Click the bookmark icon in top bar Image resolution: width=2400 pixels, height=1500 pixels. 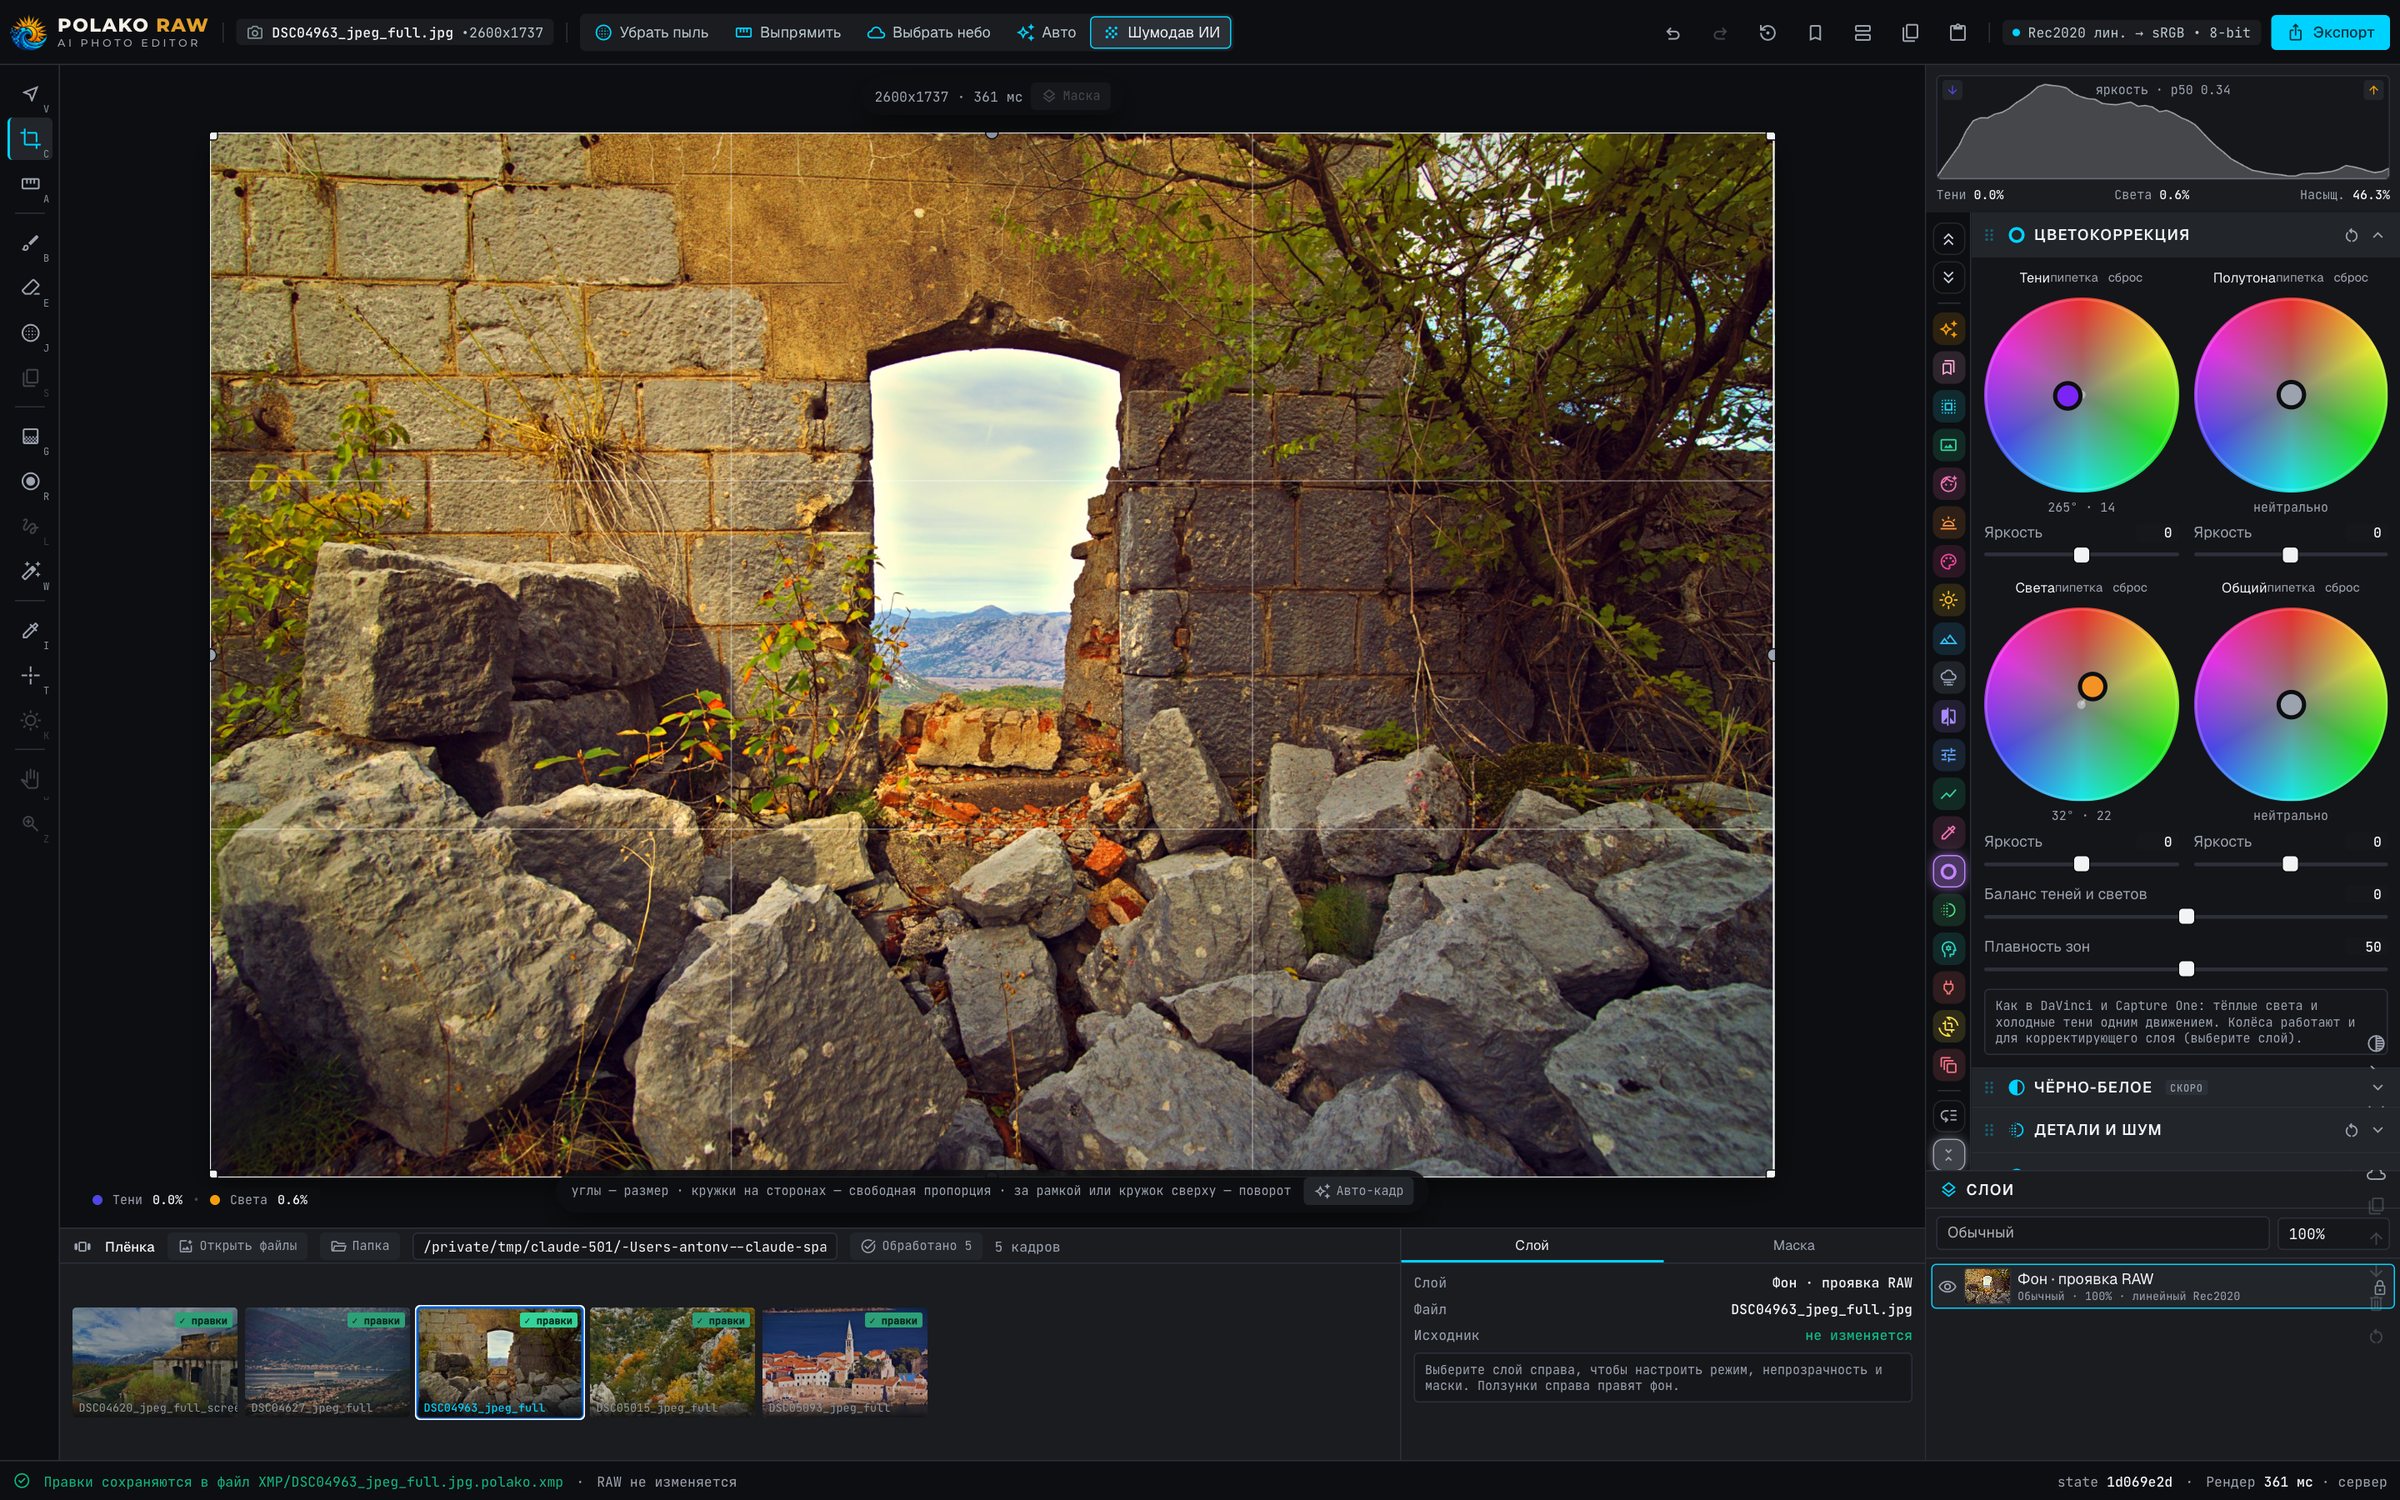coord(1815,33)
